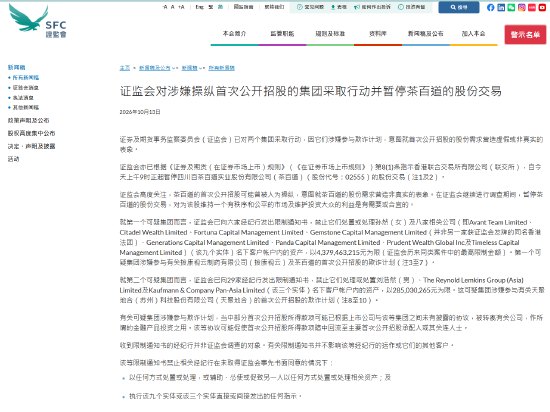The image size is (550, 412).
Task: Open the megaphone complaint link
Action: (372, 7)
